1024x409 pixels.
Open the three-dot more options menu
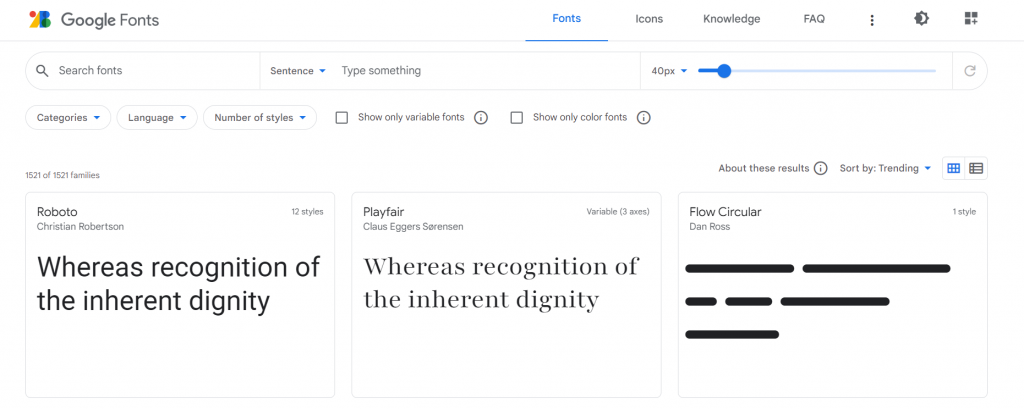(872, 20)
